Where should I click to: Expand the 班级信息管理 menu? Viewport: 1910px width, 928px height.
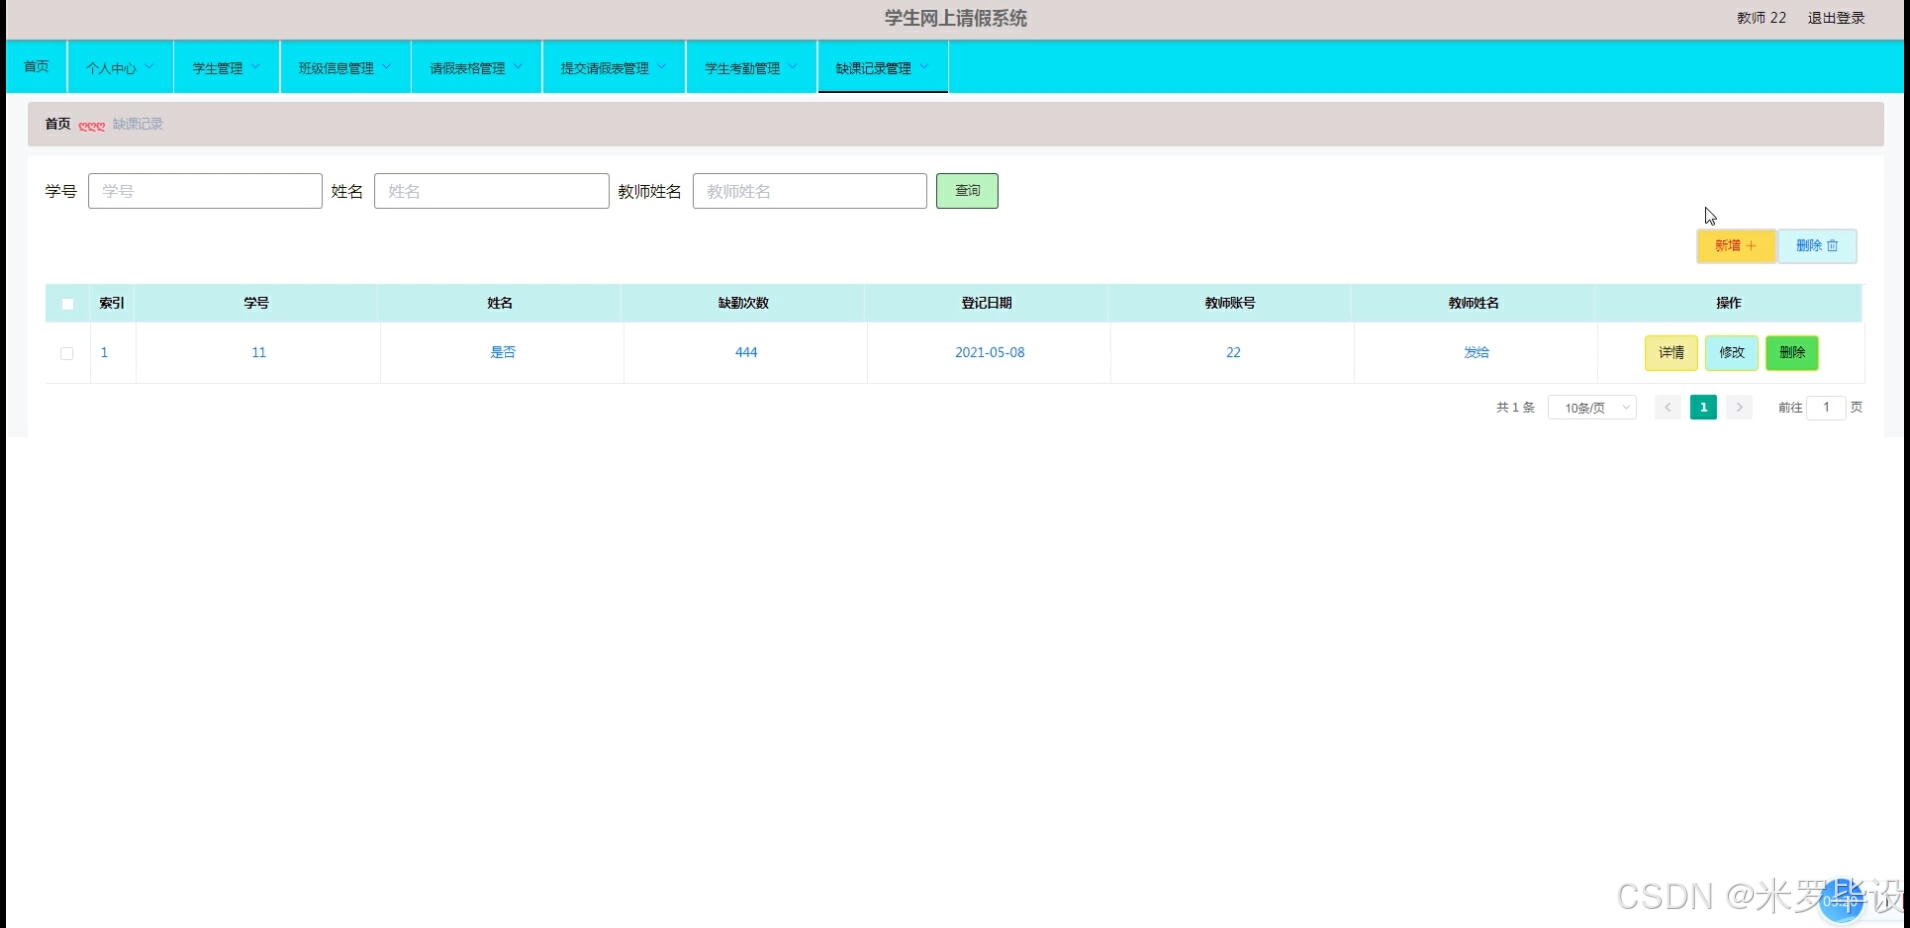click(345, 67)
